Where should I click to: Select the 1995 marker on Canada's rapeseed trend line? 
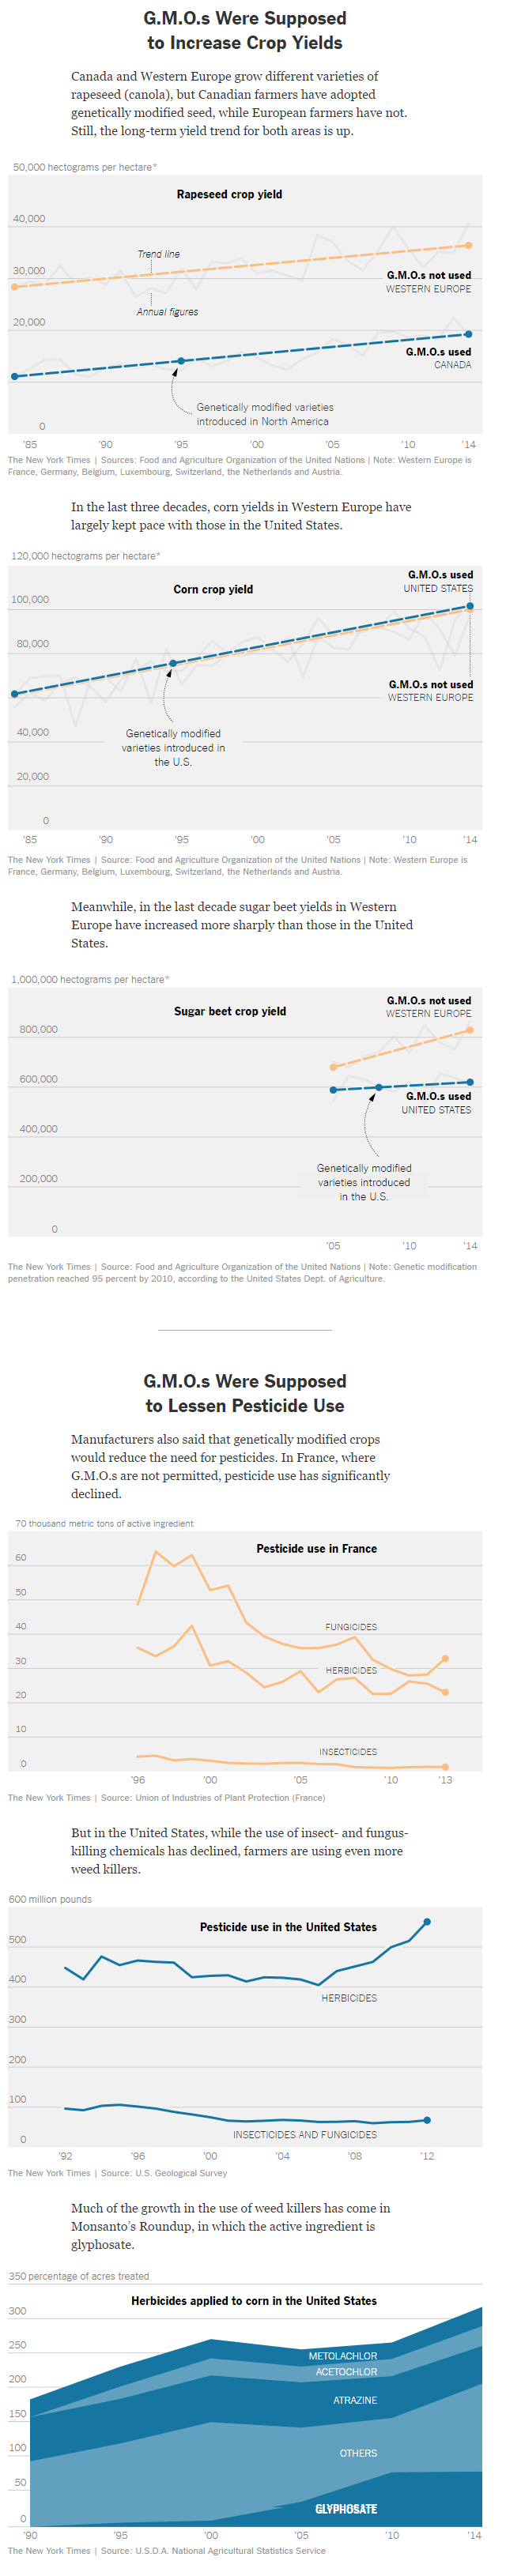coord(181,361)
